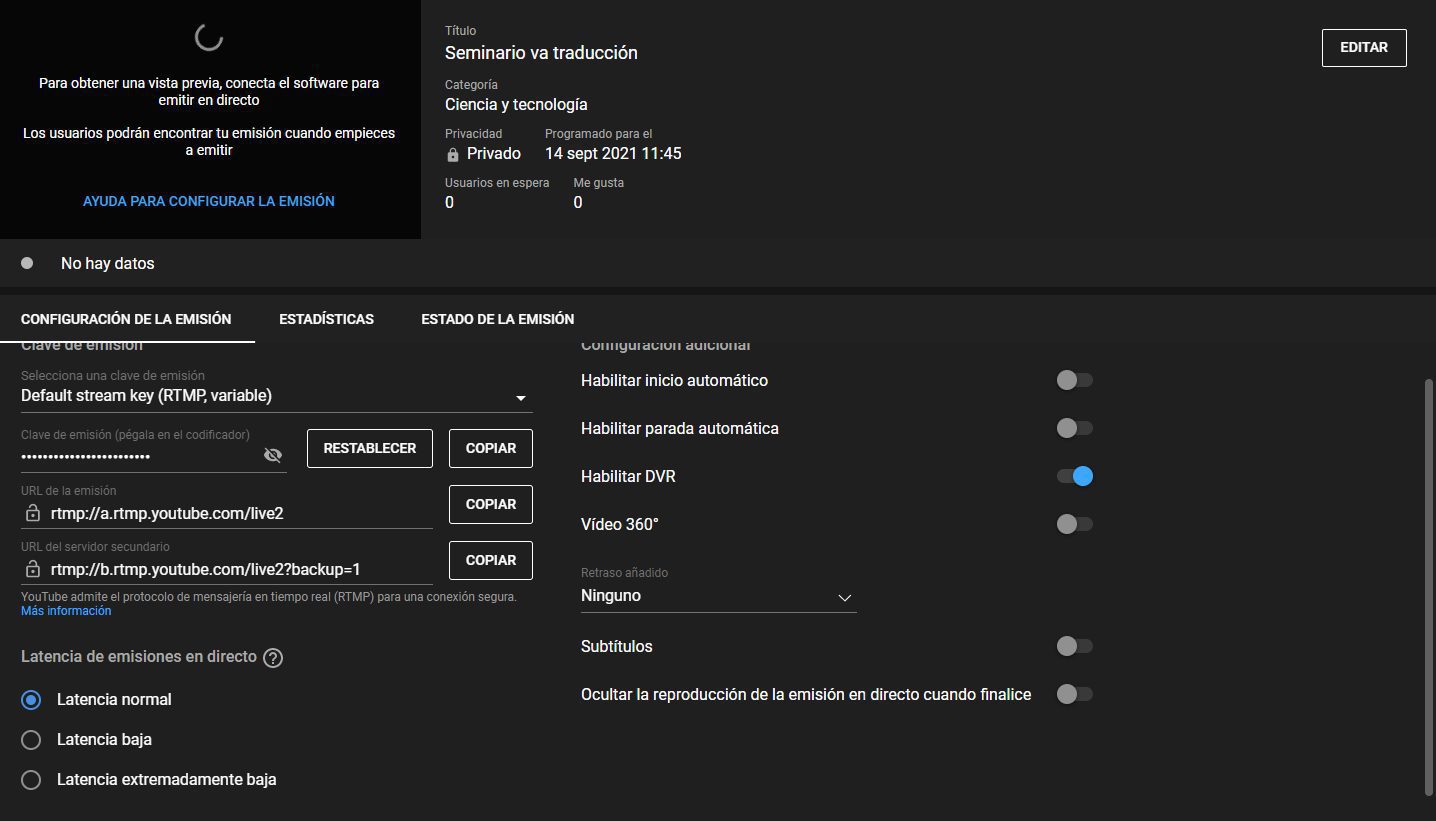The width and height of the screenshot is (1436, 821).
Task: Open the Ayuda para configurar la emisión link
Action: [x=208, y=201]
